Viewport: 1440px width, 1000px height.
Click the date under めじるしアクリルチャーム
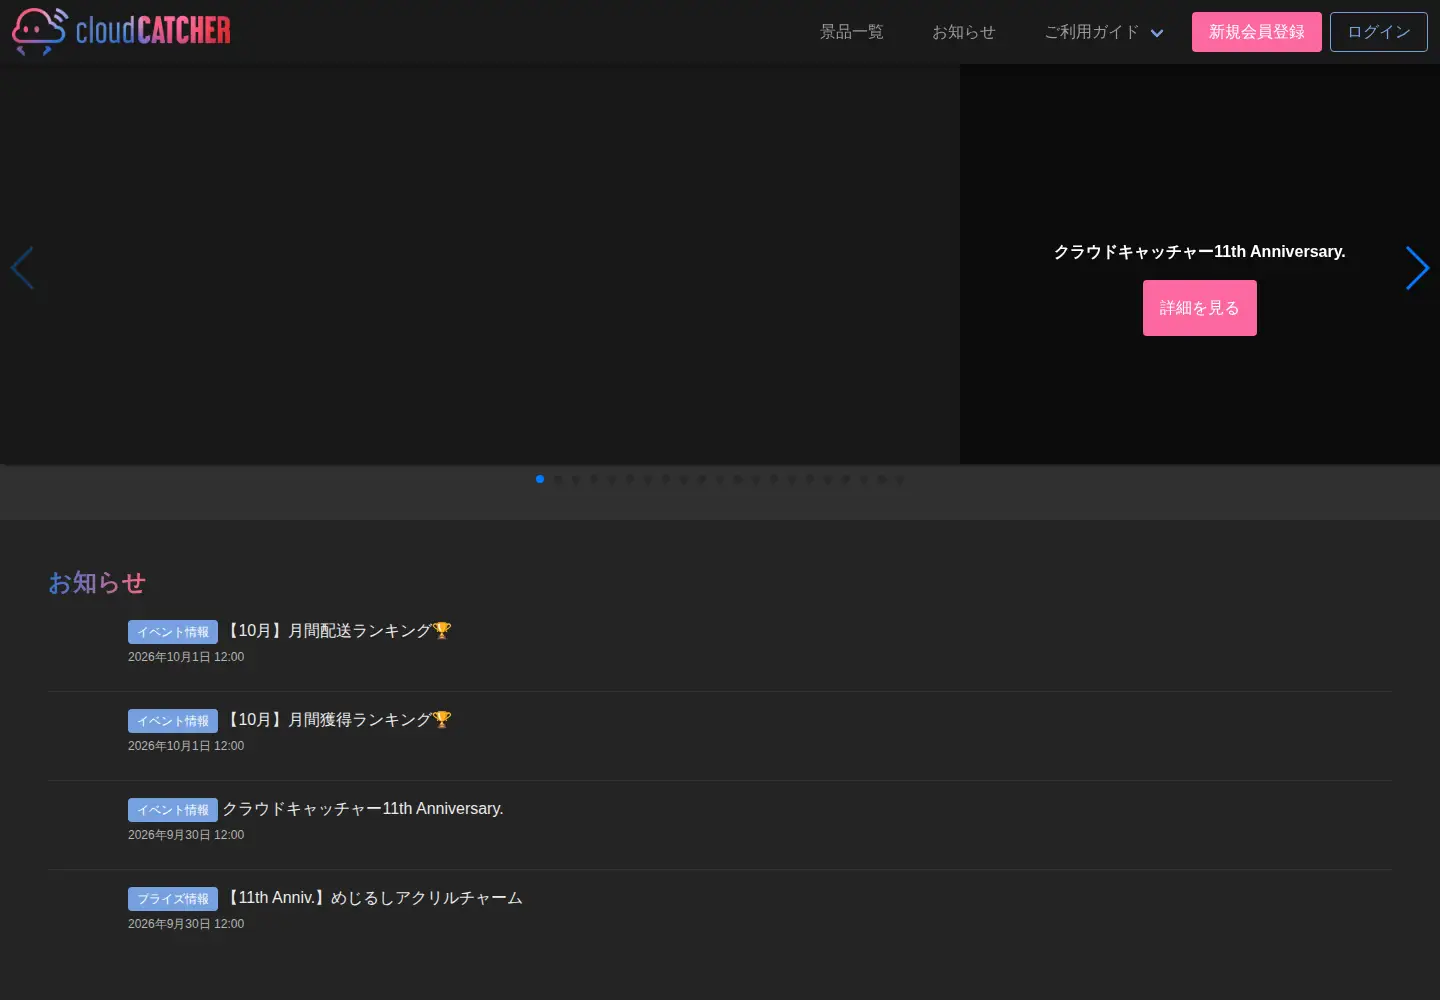pos(186,924)
